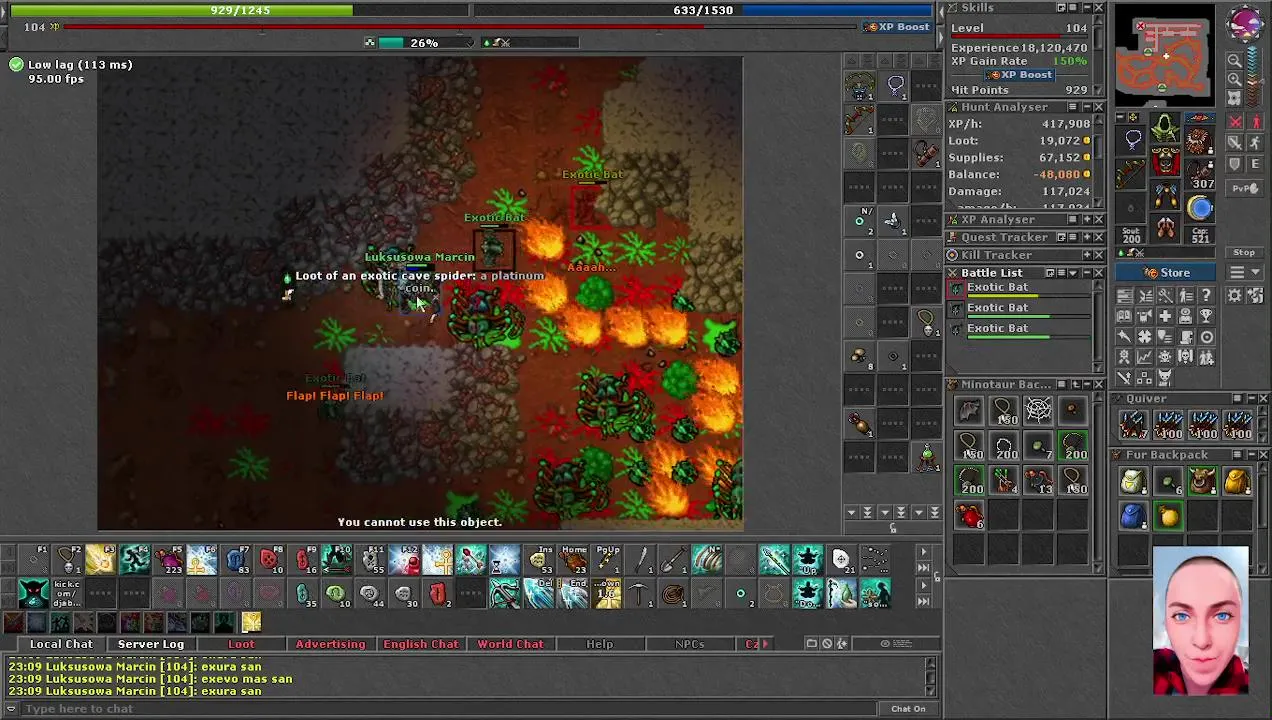The height and width of the screenshot is (720, 1272).
Task: Open the Hunt Analyser menu icon
Action: point(1072,107)
